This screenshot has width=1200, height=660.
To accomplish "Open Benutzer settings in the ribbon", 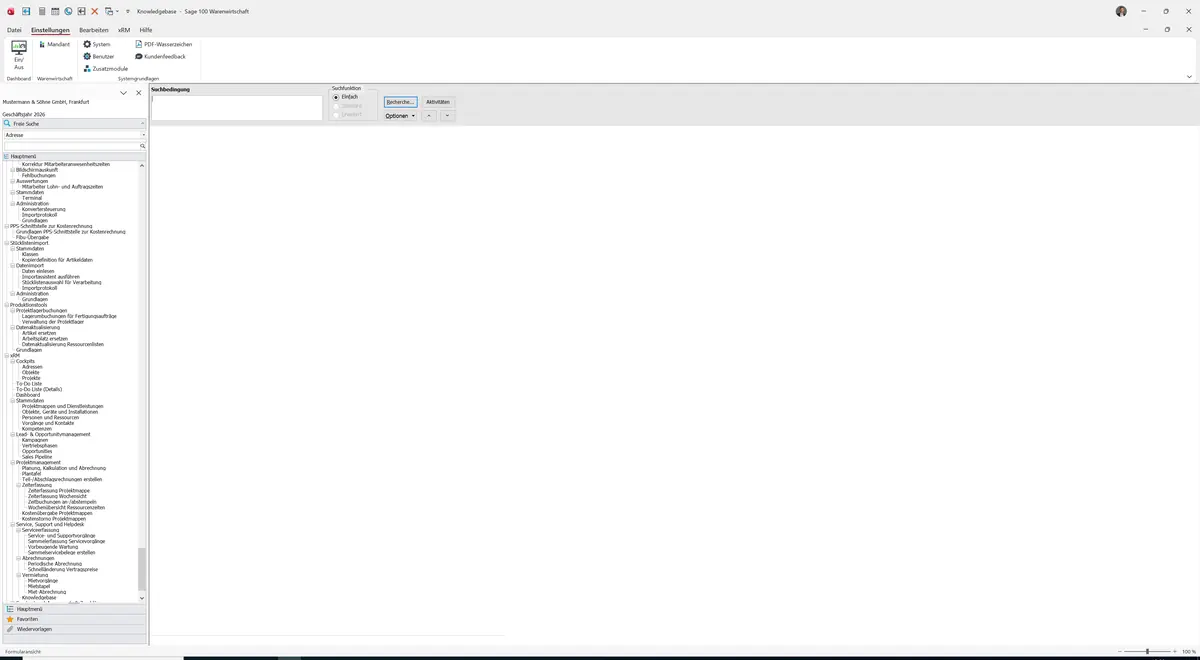I will pos(99,56).
